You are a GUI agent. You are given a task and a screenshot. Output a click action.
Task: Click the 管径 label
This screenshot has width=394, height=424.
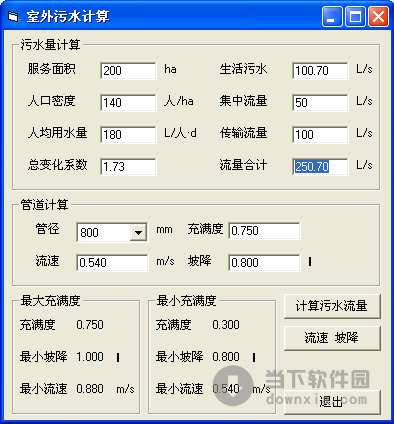click(48, 229)
